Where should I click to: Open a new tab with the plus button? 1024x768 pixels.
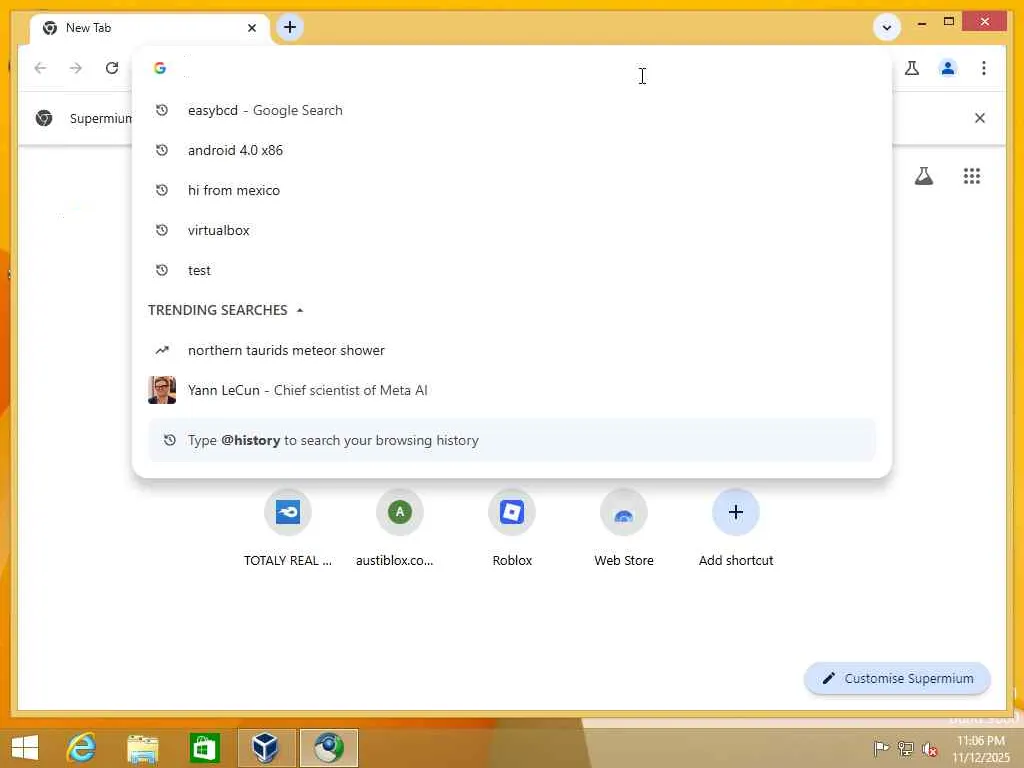point(290,27)
